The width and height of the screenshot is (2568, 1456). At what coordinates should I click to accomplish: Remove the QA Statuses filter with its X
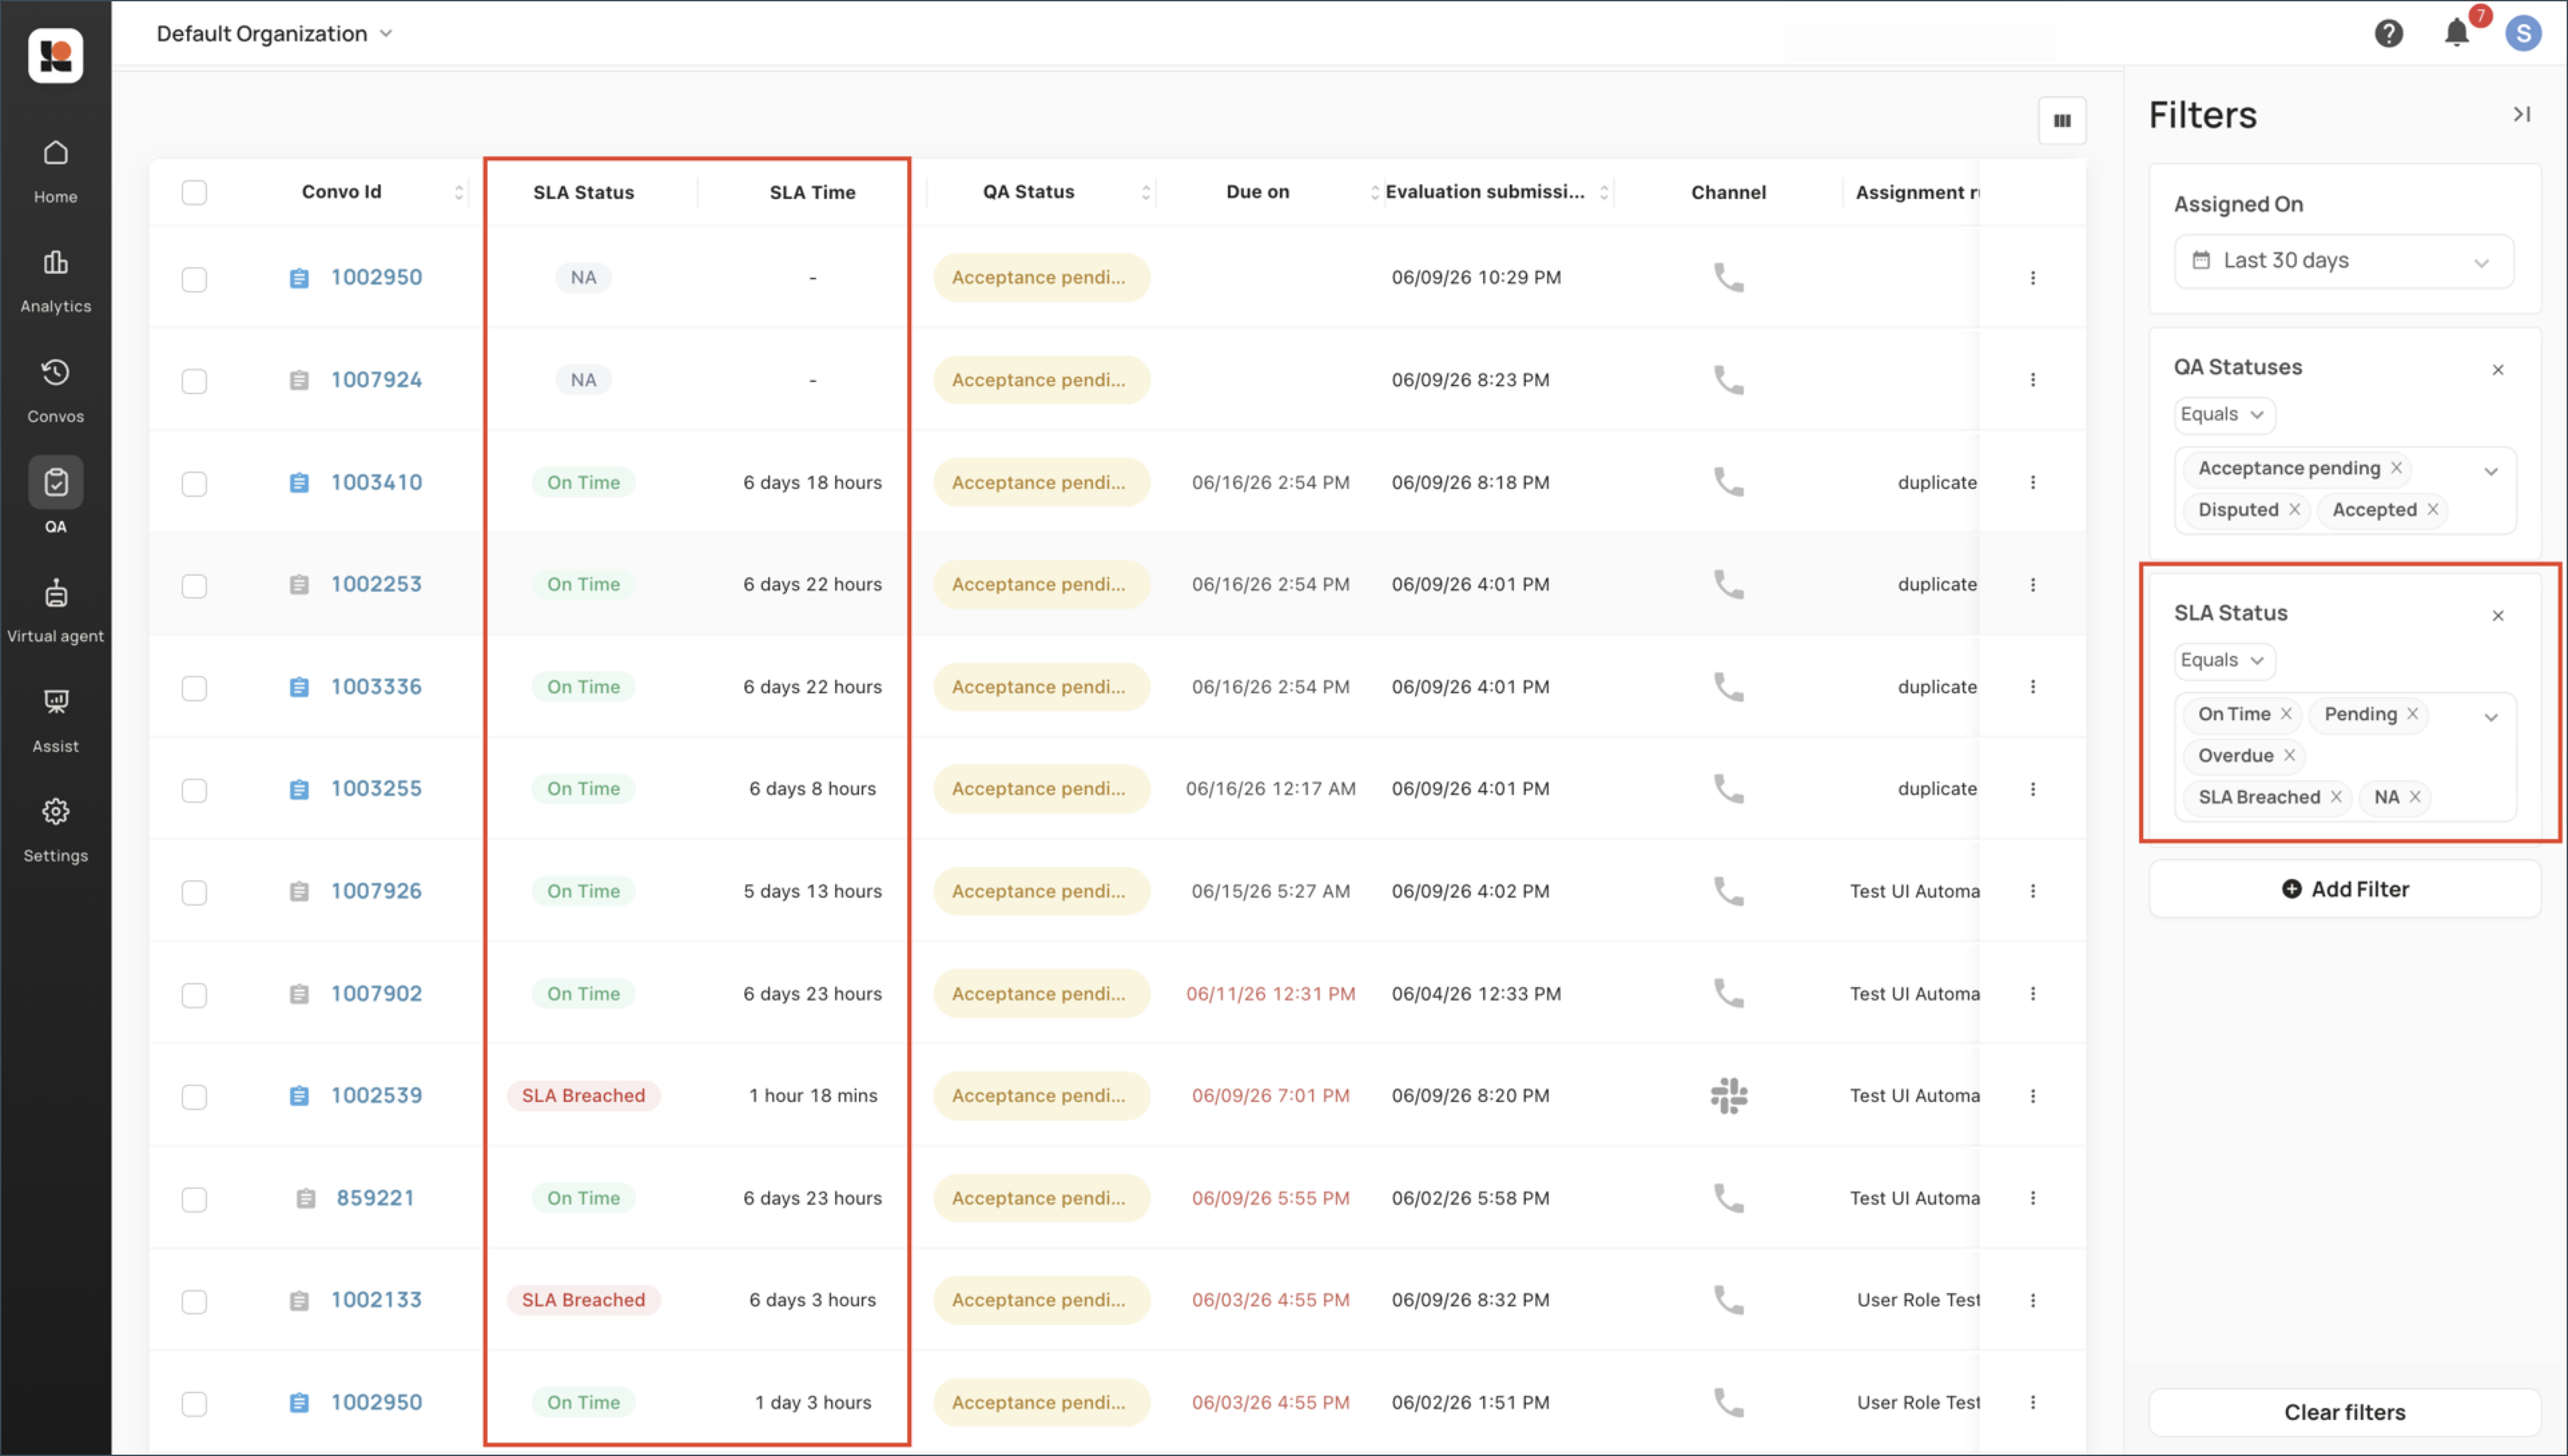point(2497,370)
